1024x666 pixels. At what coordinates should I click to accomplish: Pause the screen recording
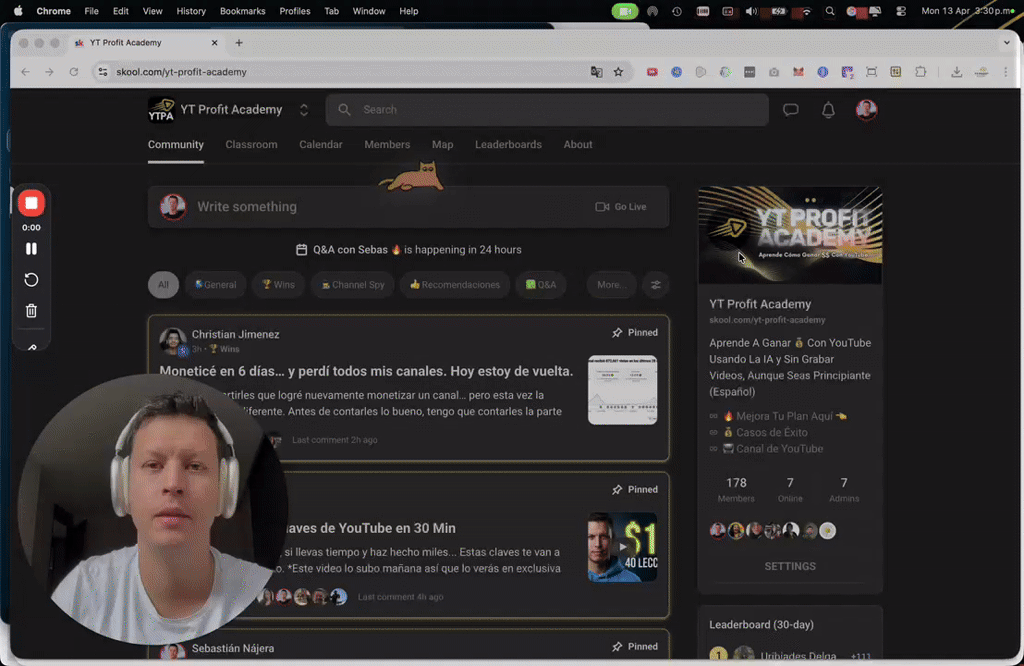click(31, 249)
